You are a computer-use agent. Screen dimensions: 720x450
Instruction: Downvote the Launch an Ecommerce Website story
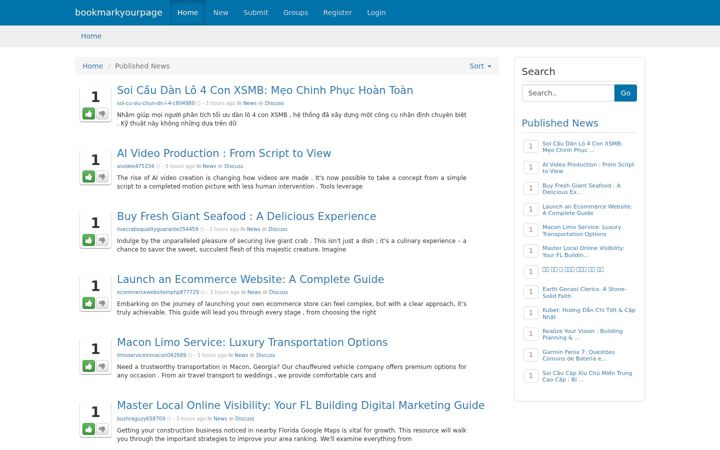tap(102, 303)
